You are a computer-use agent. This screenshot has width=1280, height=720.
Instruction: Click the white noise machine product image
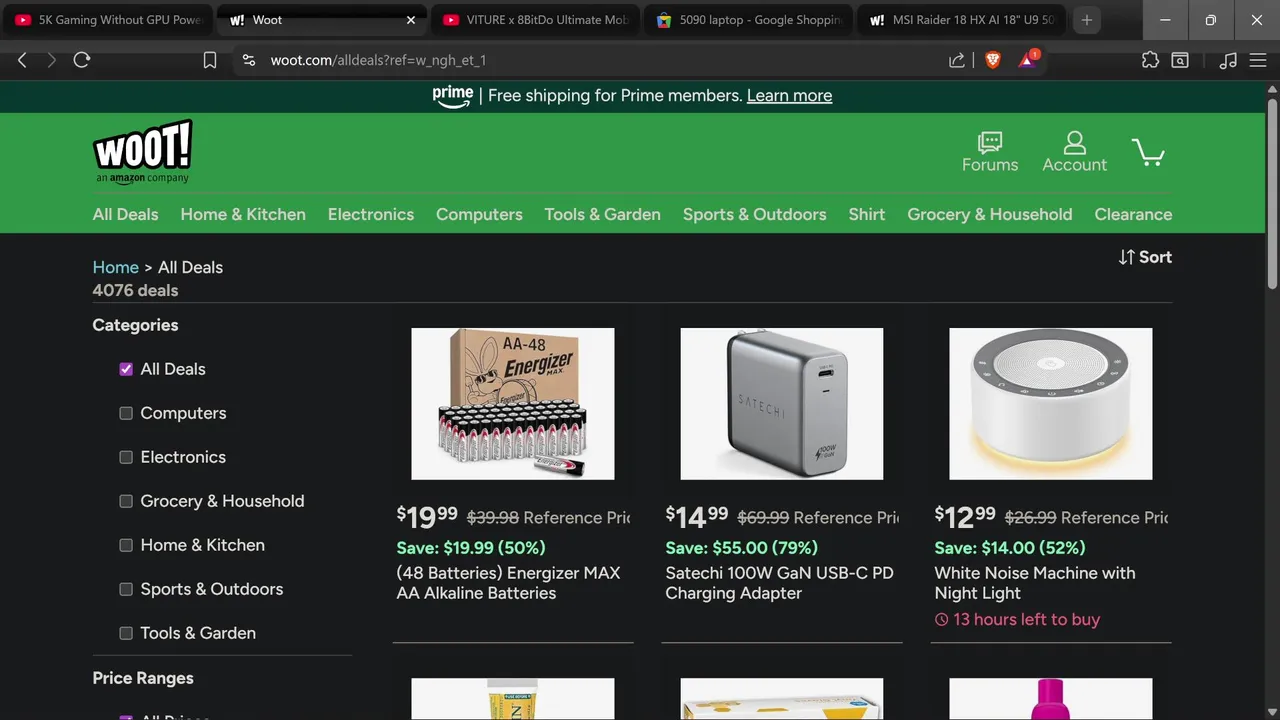coord(1051,404)
